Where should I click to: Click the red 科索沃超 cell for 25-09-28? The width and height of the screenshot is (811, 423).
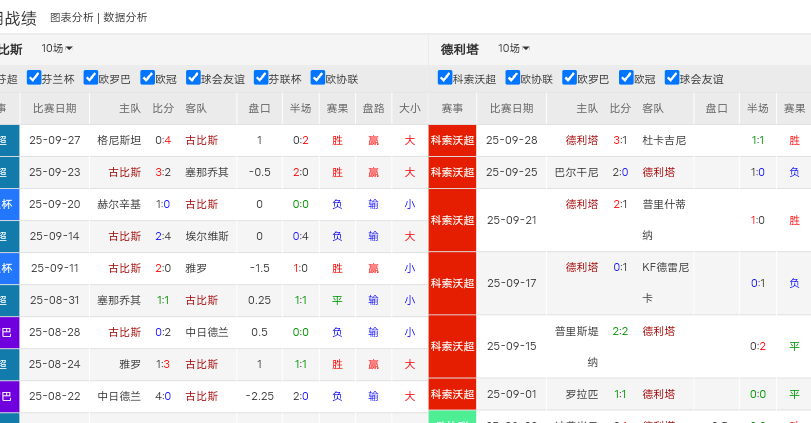pyautogui.click(x=452, y=140)
